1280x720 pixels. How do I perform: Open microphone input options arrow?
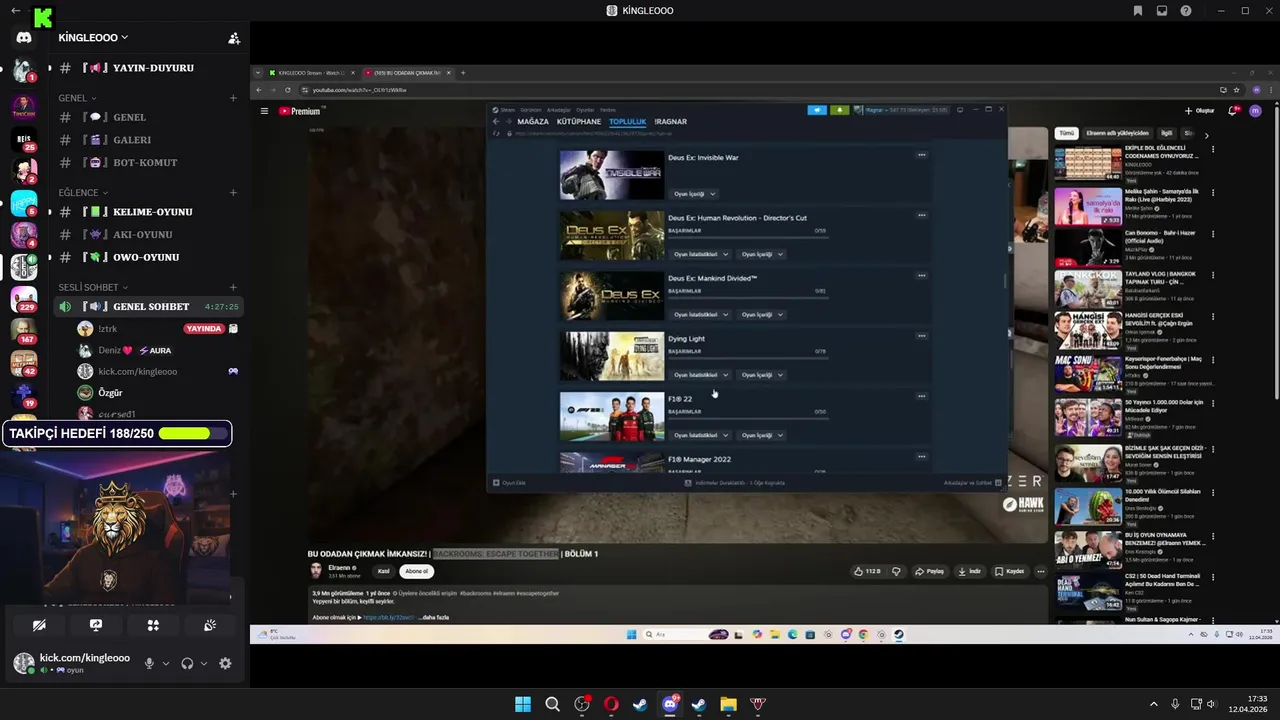tap(166, 663)
